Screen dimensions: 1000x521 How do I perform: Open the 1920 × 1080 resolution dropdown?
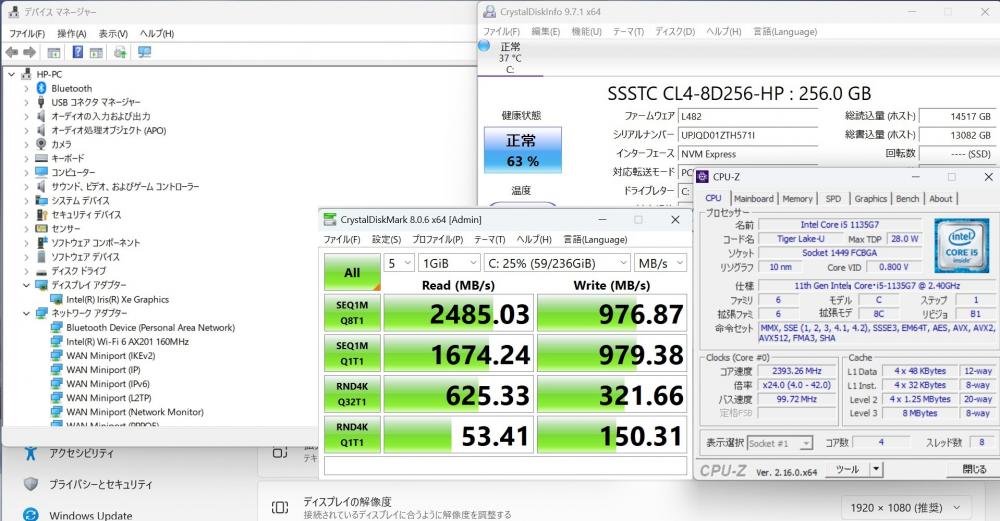click(x=906, y=508)
